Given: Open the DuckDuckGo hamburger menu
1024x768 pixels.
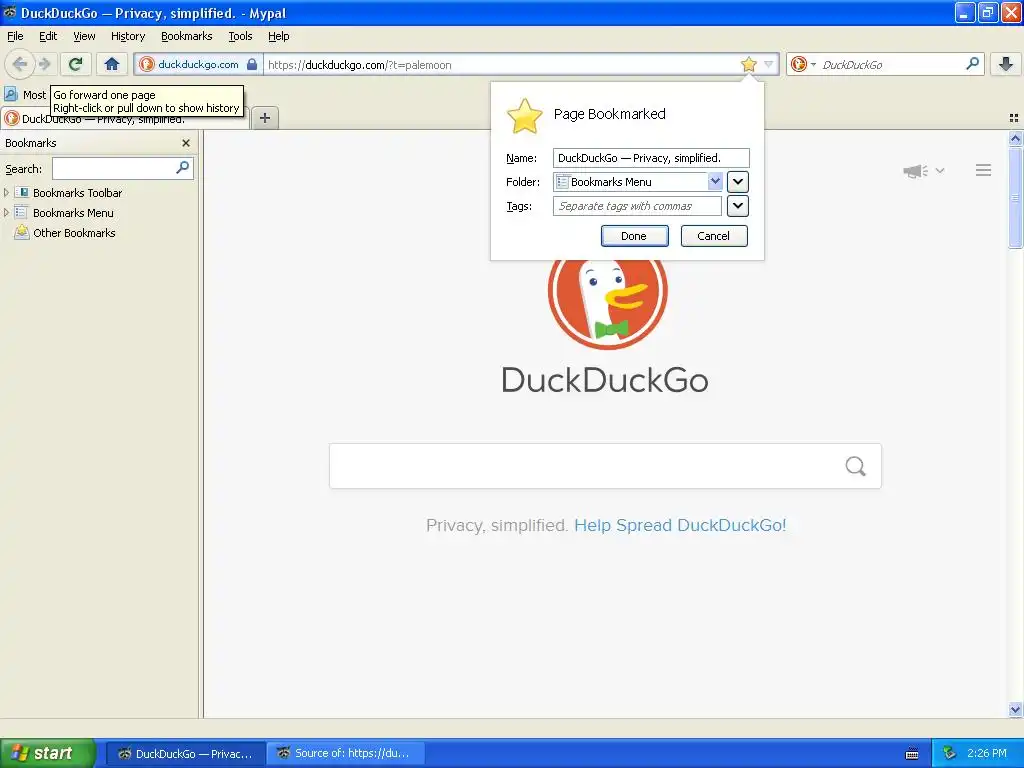Looking at the screenshot, I should click(984, 170).
